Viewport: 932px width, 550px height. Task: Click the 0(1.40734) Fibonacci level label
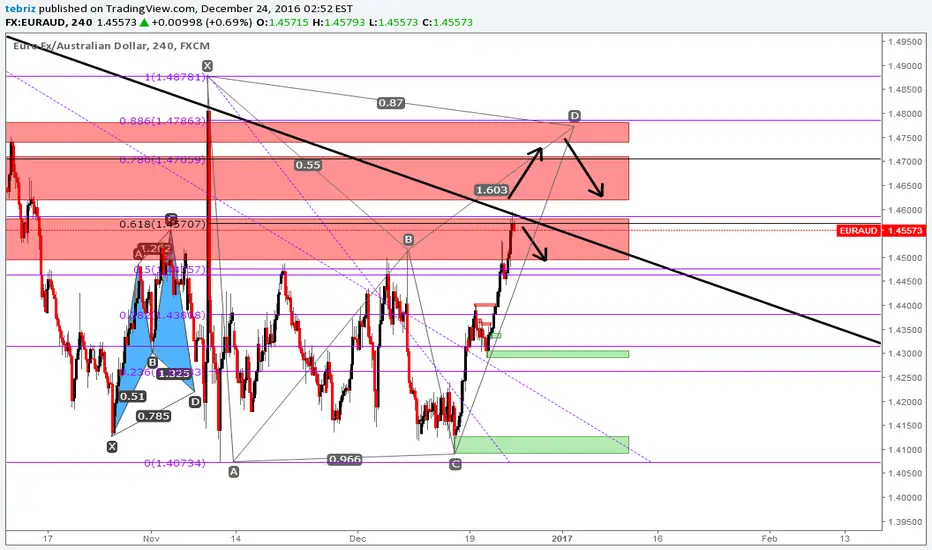click(x=175, y=463)
